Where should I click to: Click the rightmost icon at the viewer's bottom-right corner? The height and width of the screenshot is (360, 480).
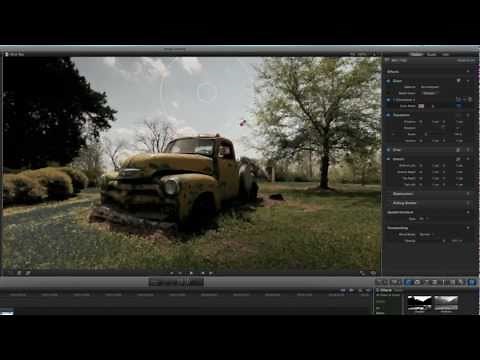tap(373, 273)
